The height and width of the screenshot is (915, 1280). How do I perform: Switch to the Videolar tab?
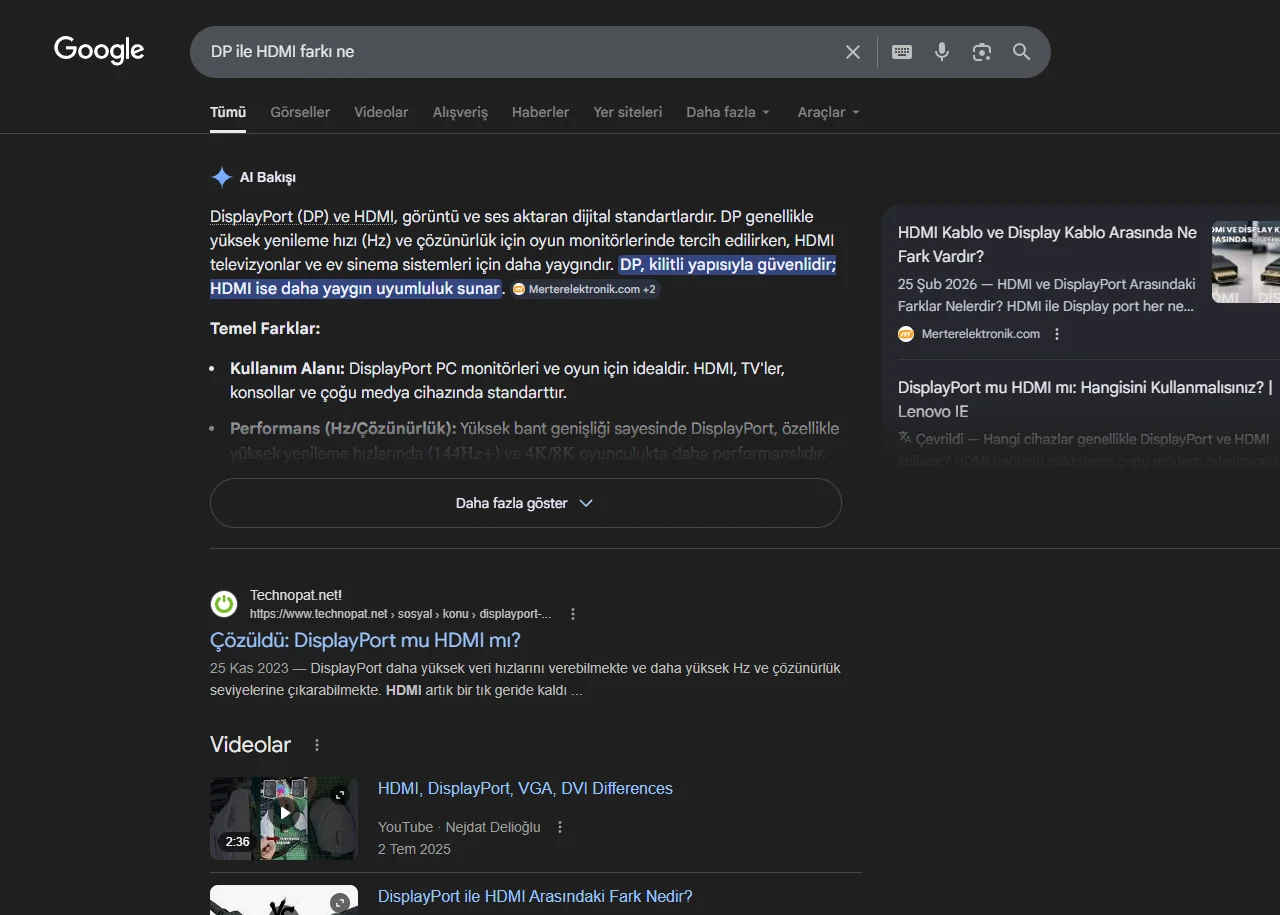pos(381,112)
